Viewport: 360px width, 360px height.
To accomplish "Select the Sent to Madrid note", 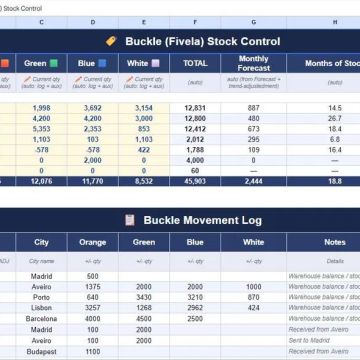I will [323, 341].
